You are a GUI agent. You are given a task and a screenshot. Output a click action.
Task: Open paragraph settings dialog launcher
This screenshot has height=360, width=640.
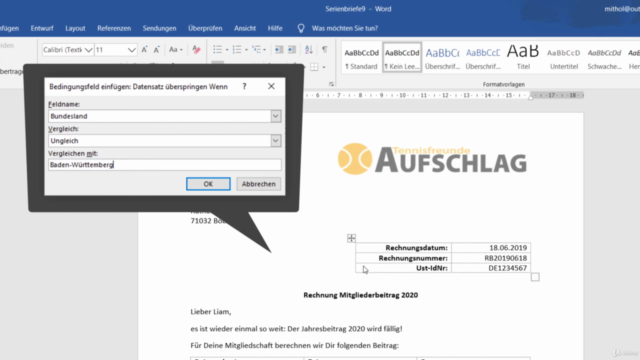pos(331,84)
